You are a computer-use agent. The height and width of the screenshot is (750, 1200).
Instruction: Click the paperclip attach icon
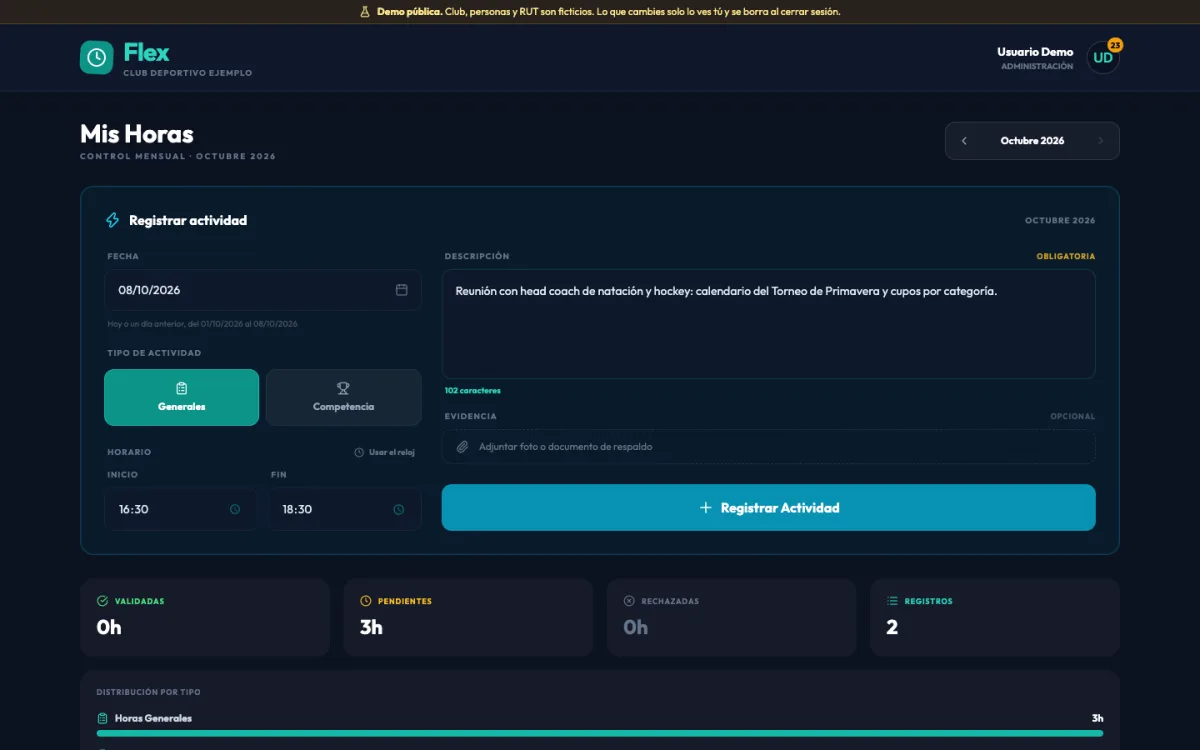click(462, 447)
